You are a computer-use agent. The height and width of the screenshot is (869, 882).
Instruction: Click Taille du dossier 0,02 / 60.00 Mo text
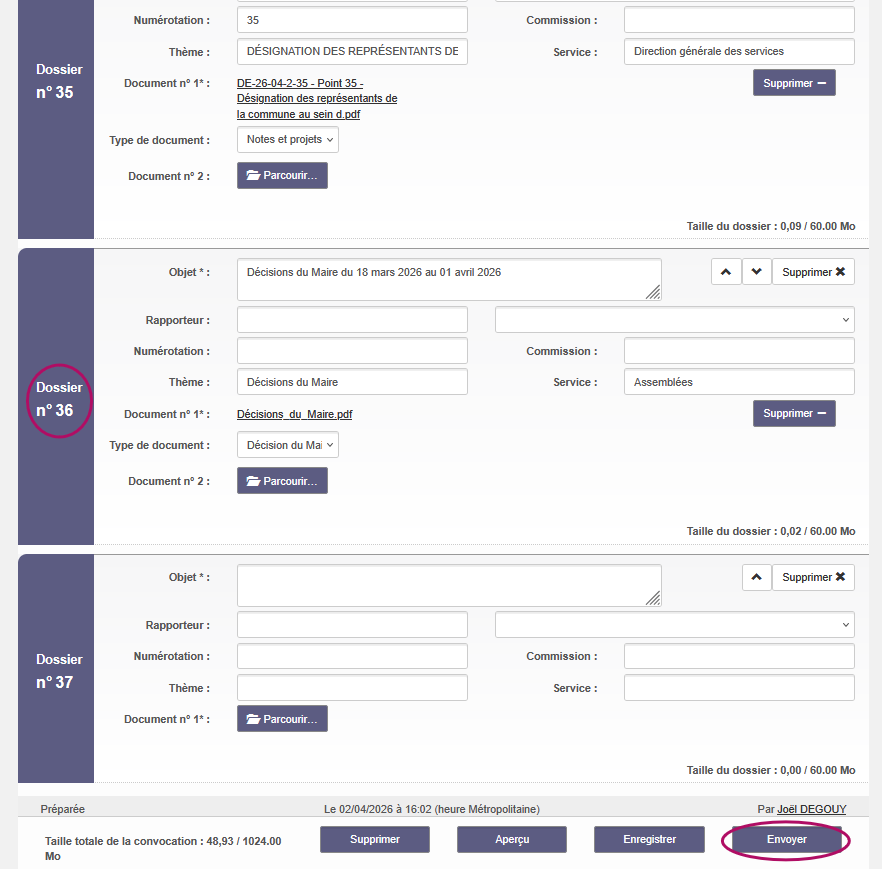(x=771, y=531)
